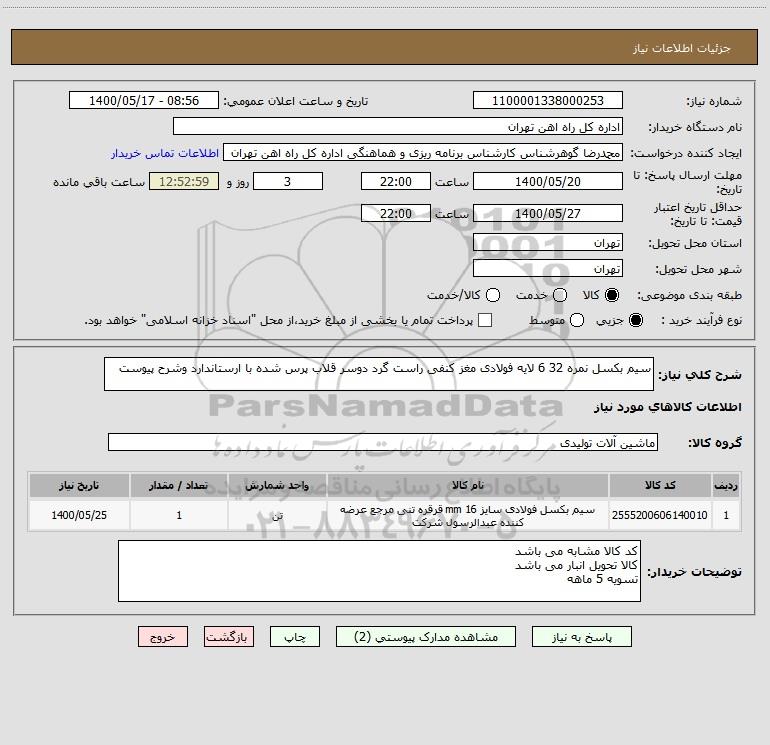Click the countdown timer 12:52:59
Image resolution: width=770 pixels, height=745 pixels.
[184, 181]
